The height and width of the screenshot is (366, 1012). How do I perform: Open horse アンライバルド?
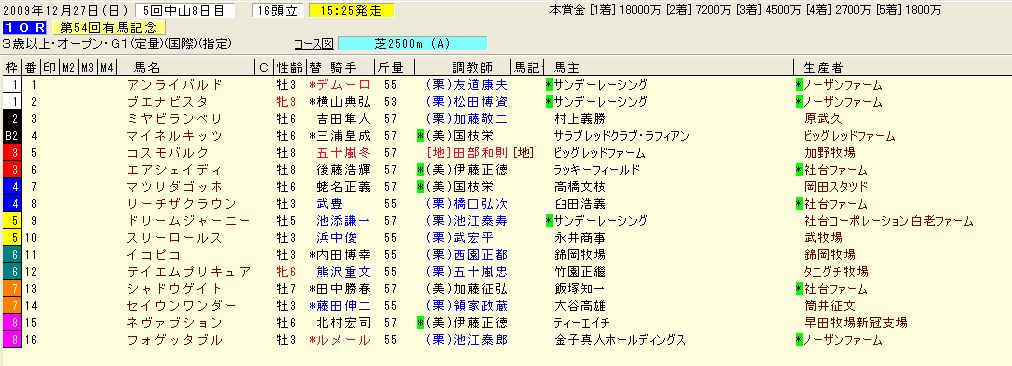[174, 85]
